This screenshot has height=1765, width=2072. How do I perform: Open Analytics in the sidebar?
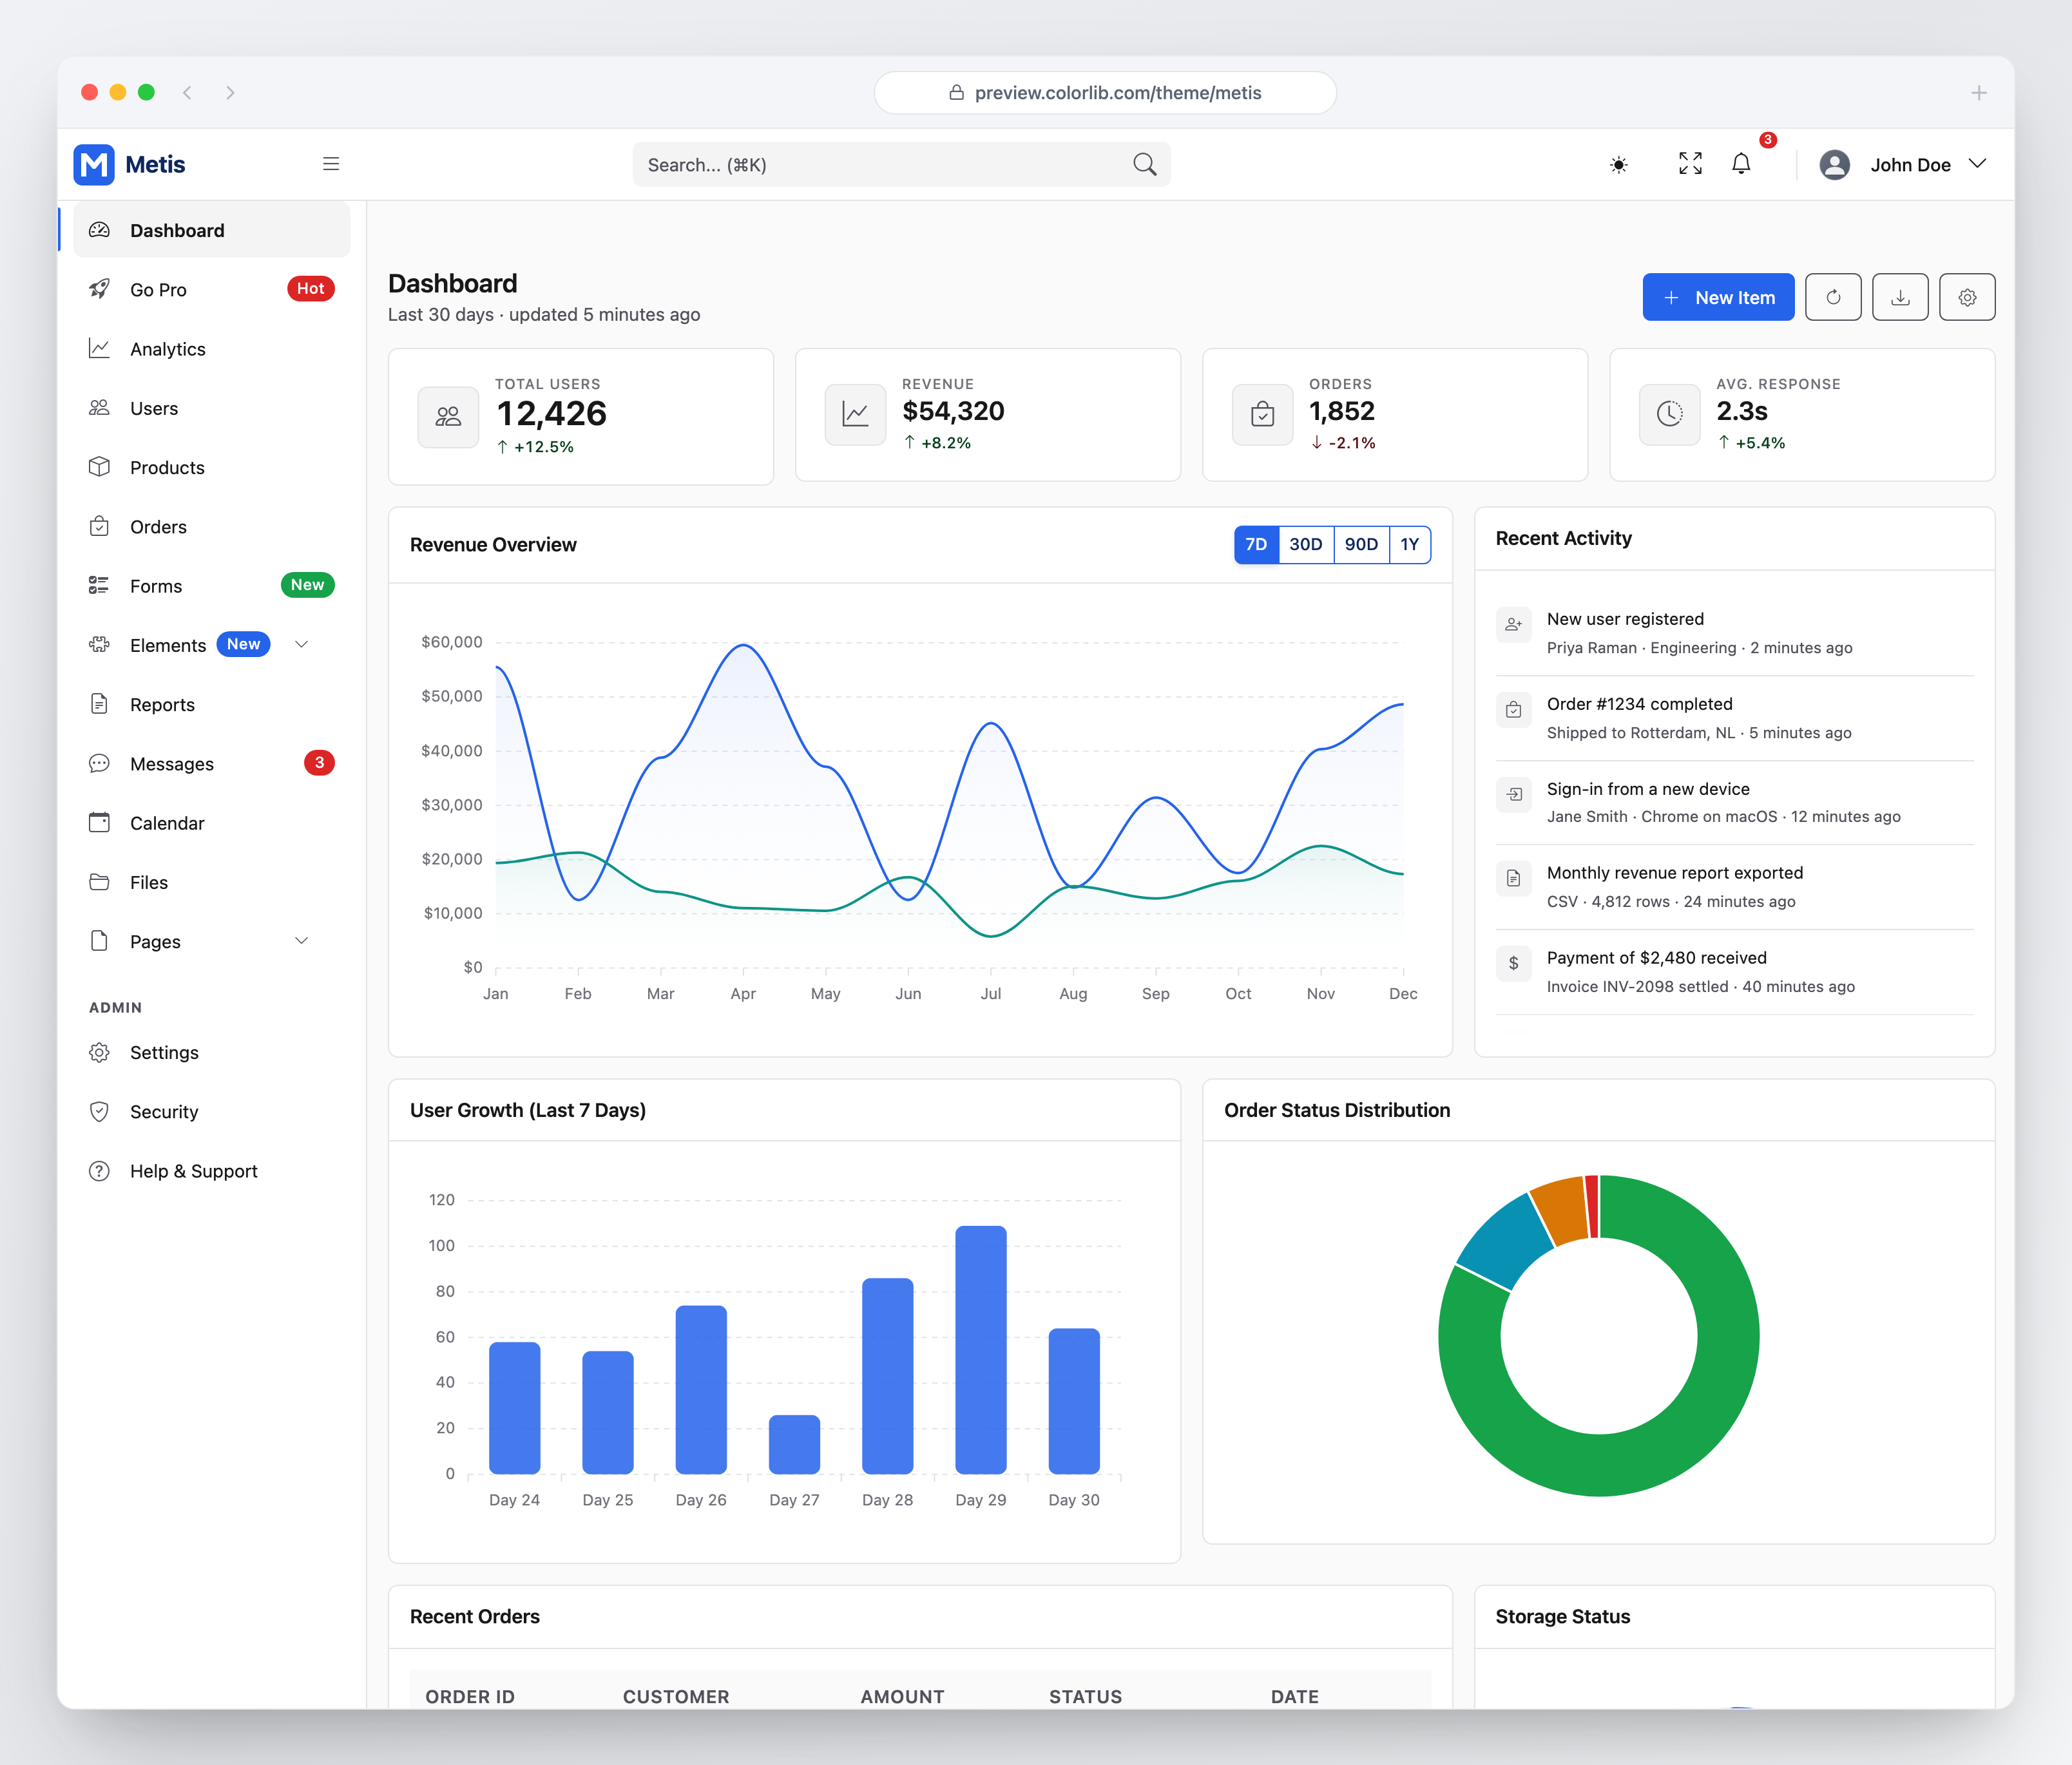coord(212,349)
